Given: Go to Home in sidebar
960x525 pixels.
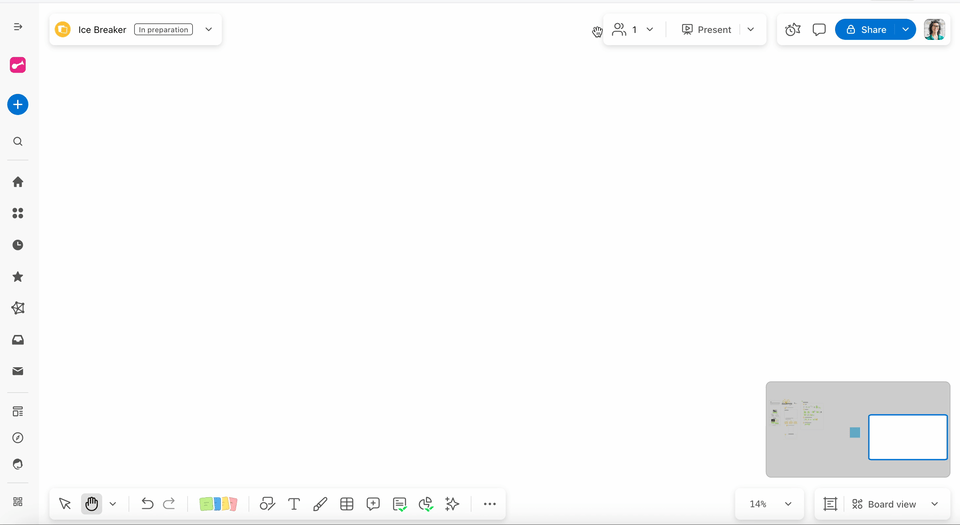Looking at the screenshot, I should tap(18, 182).
